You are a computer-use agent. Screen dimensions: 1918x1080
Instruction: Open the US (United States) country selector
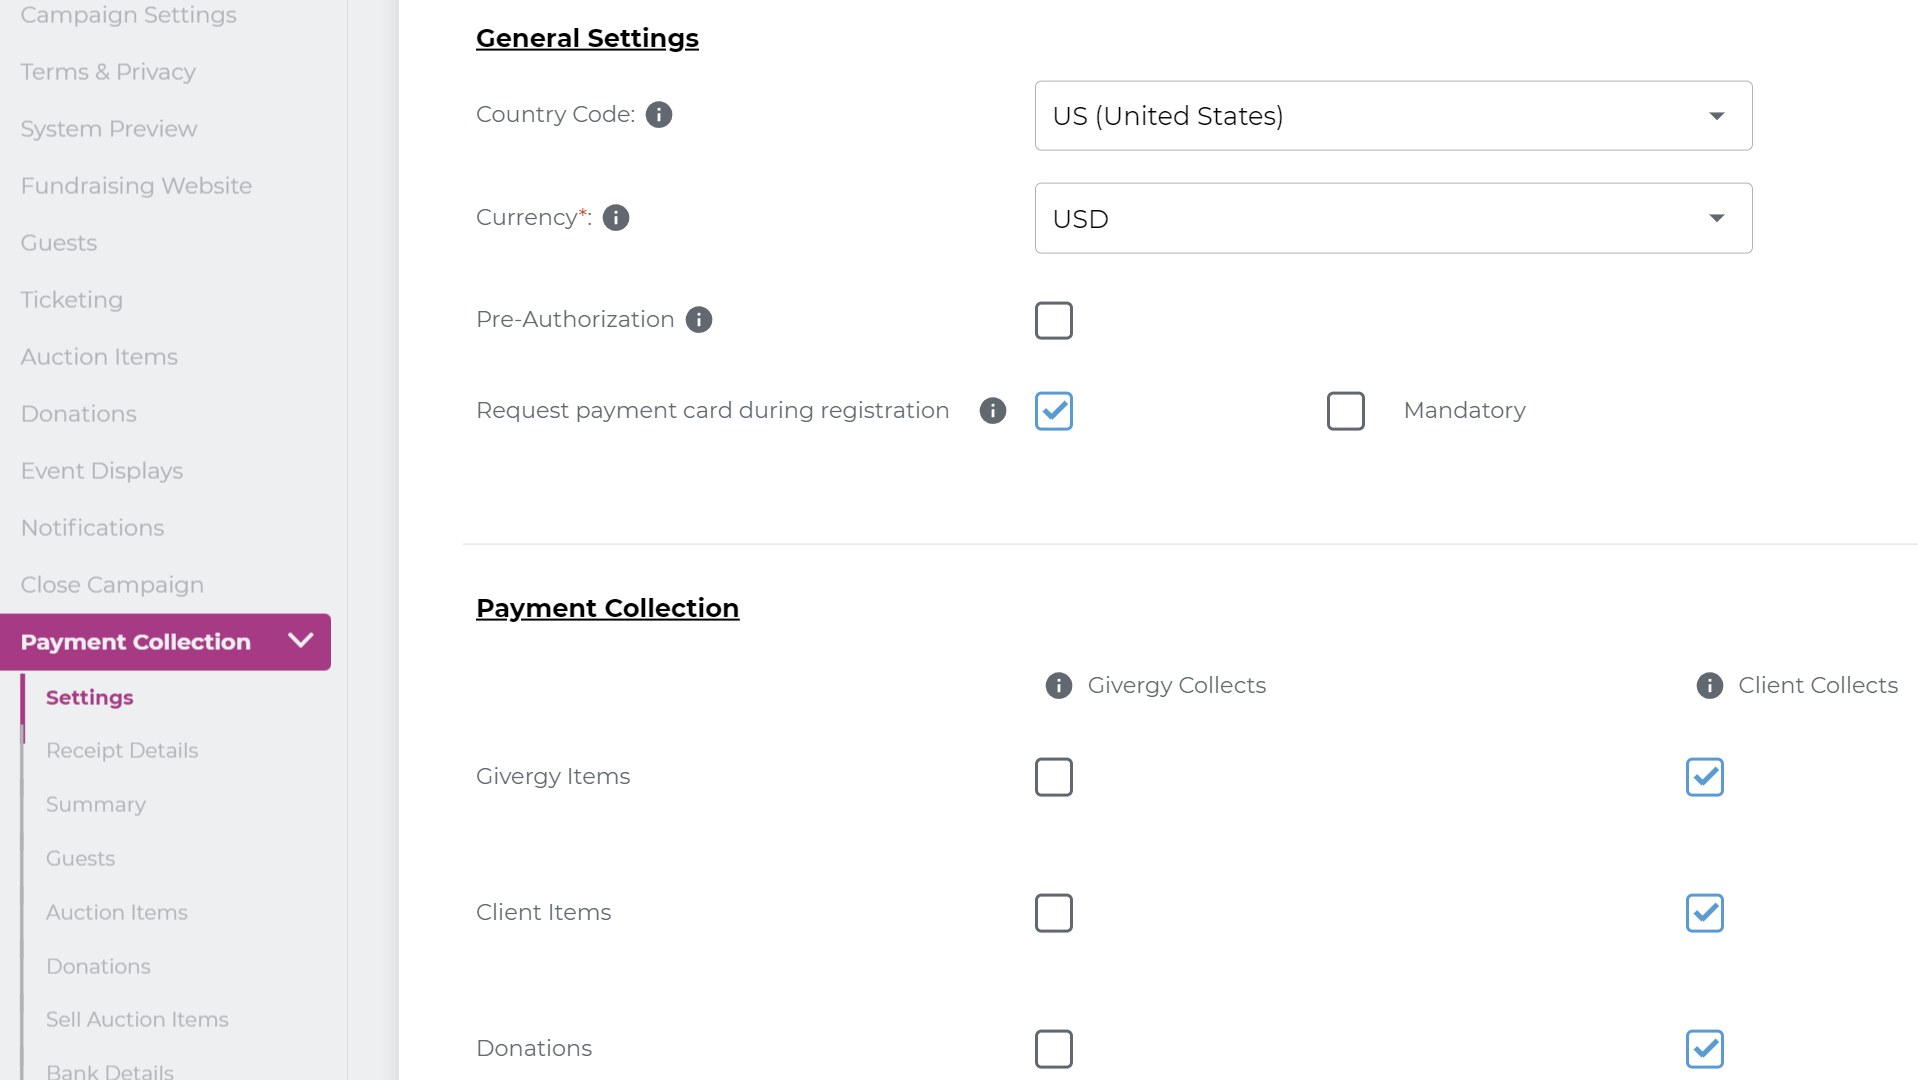click(1392, 116)
